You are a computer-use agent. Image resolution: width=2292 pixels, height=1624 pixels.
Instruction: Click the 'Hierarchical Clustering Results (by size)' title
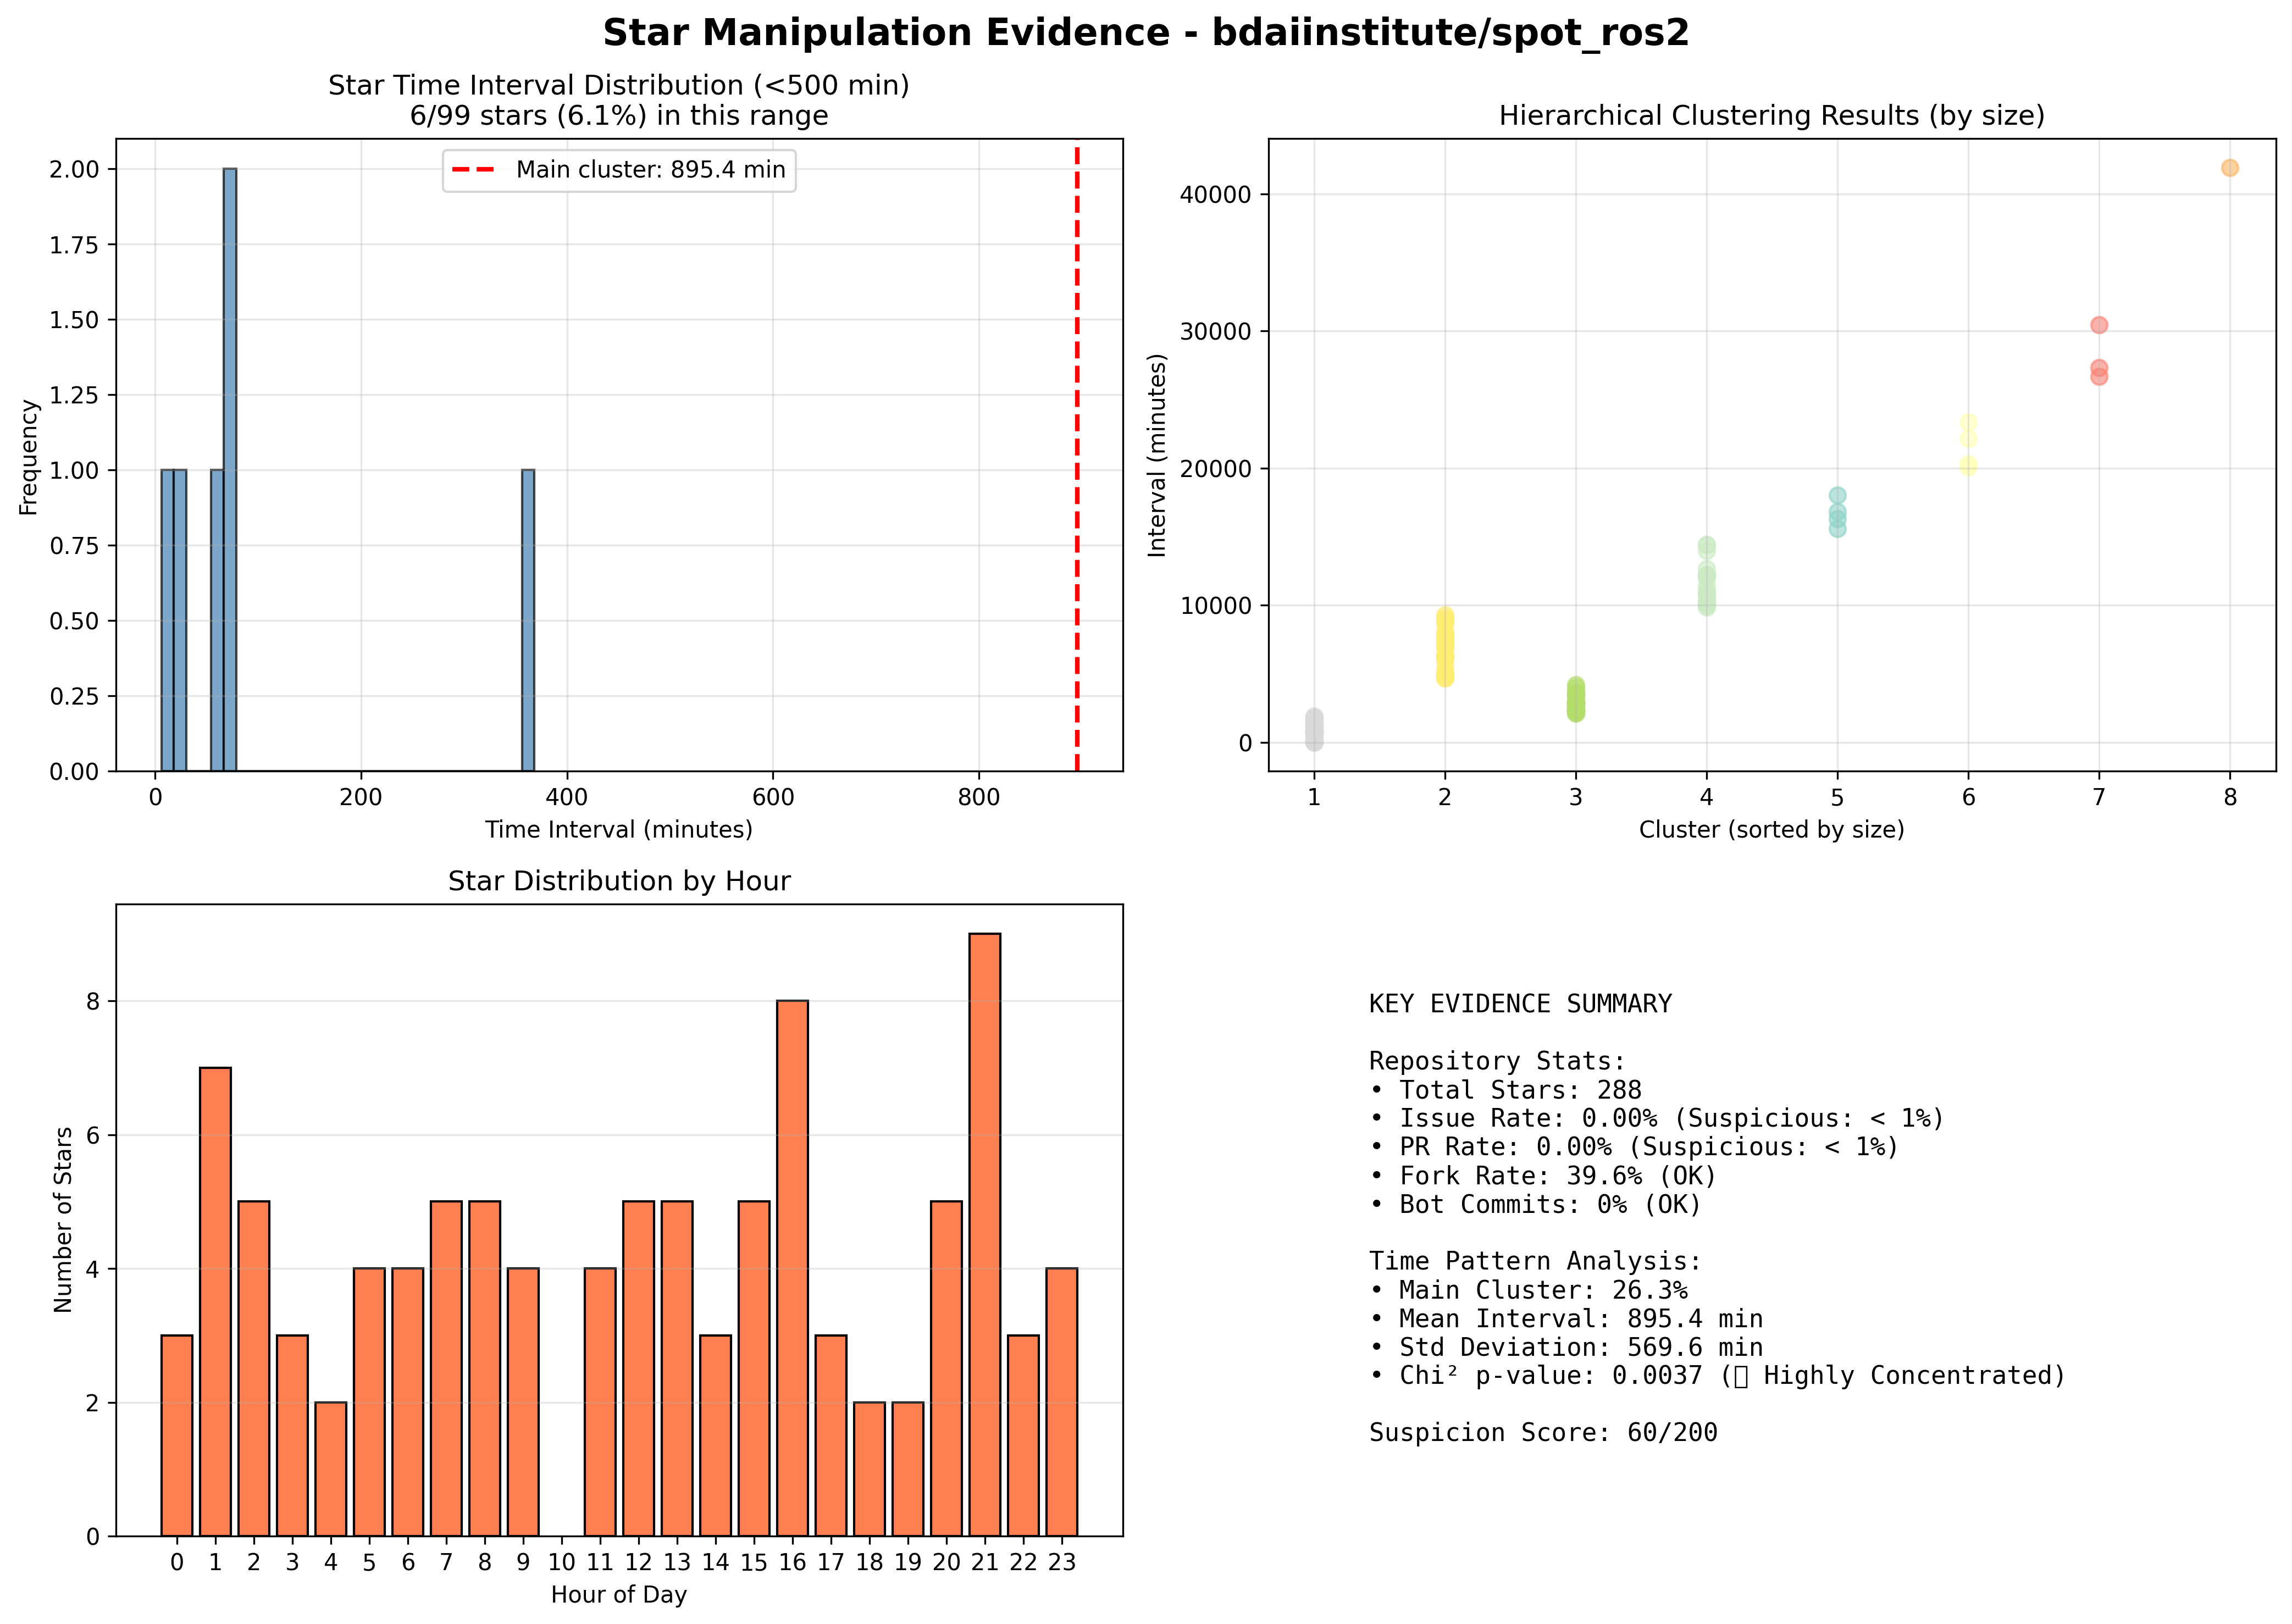click(1771, 116)
